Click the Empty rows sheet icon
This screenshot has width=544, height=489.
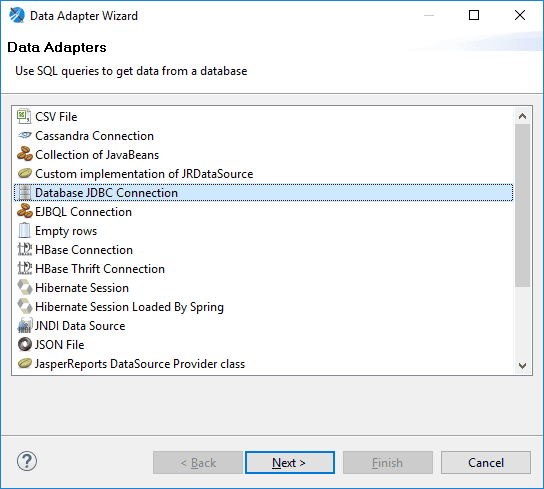[24, 230]
